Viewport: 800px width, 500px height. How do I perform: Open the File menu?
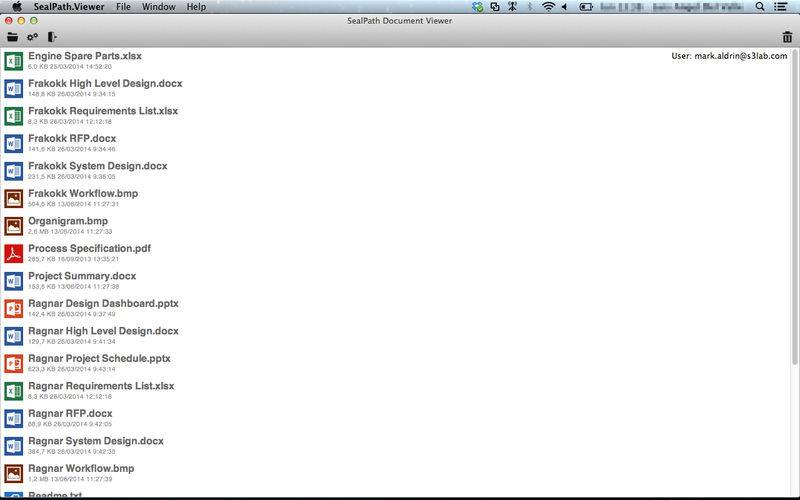point(123,7)
